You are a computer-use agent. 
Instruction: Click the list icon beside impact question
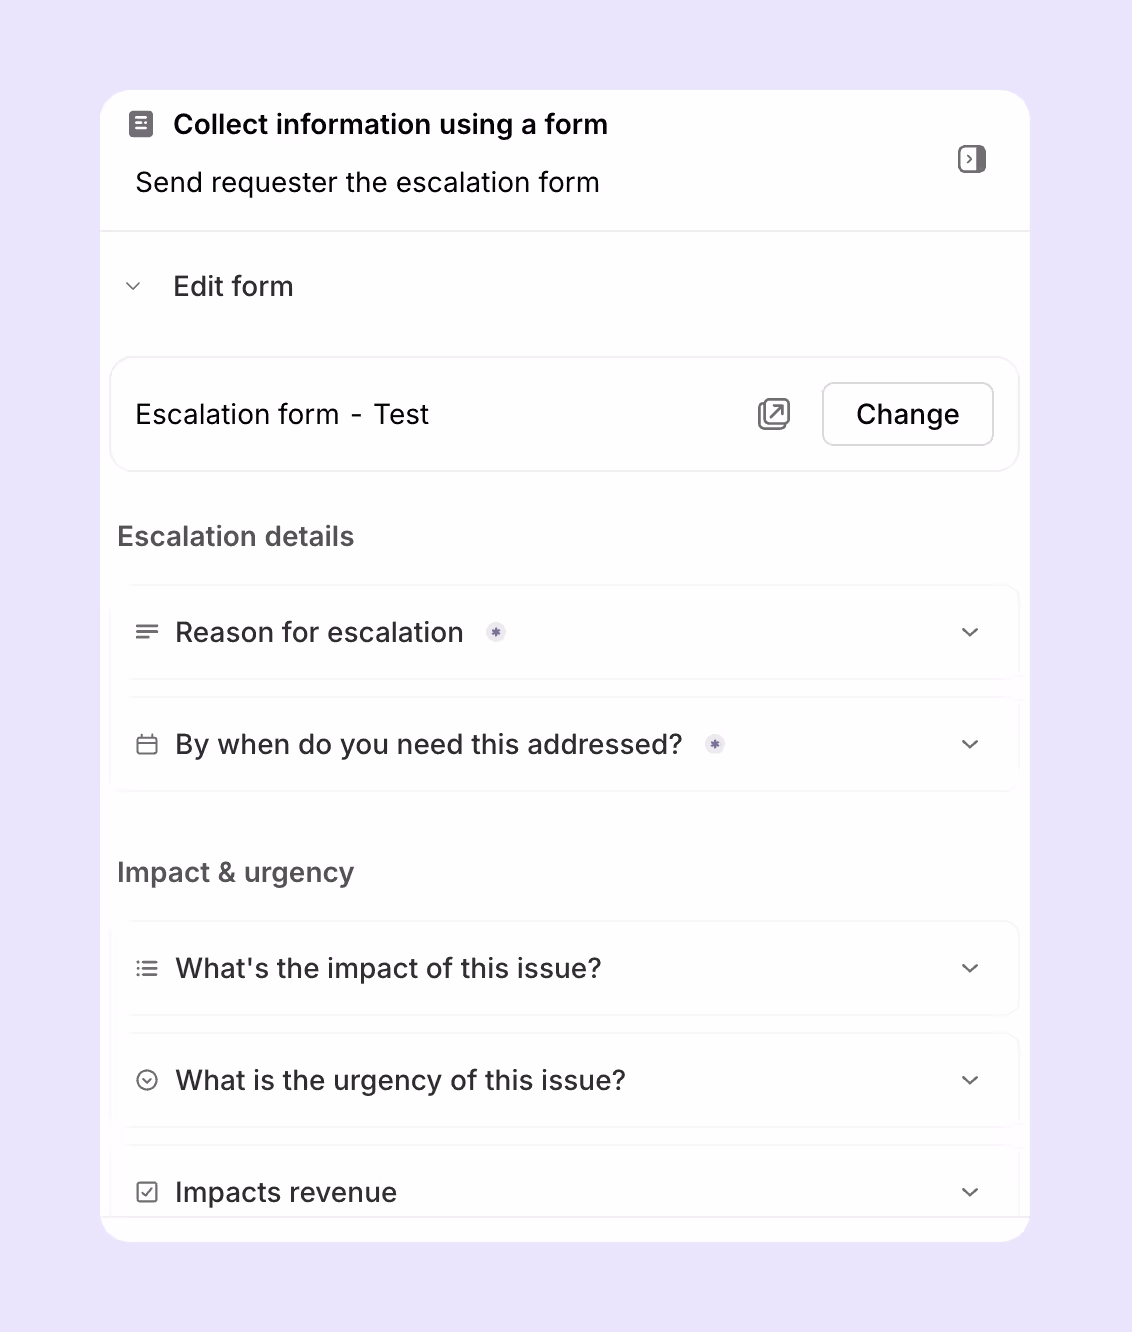tap(147, 968)
